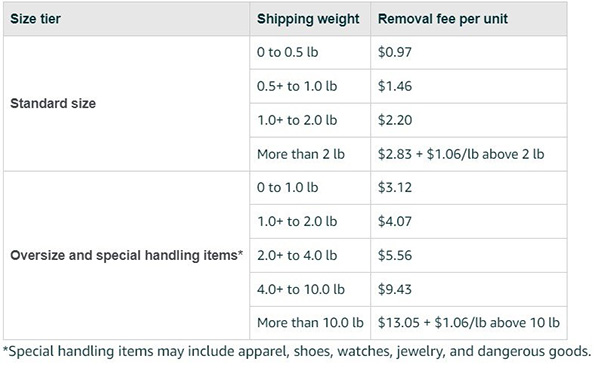The image size is (600, 371).
Task: Click the $1.46 fee cell
Action: [x=469, y=86]
